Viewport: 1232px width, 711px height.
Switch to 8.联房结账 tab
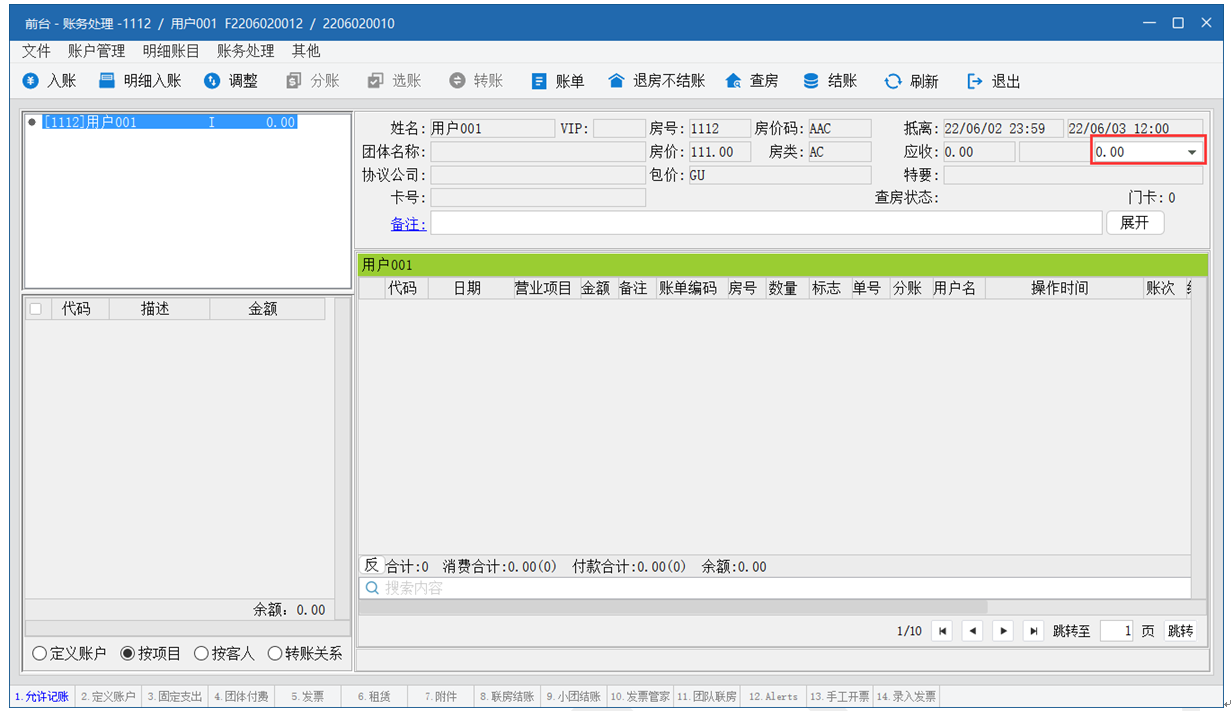[x=507, y=696]
